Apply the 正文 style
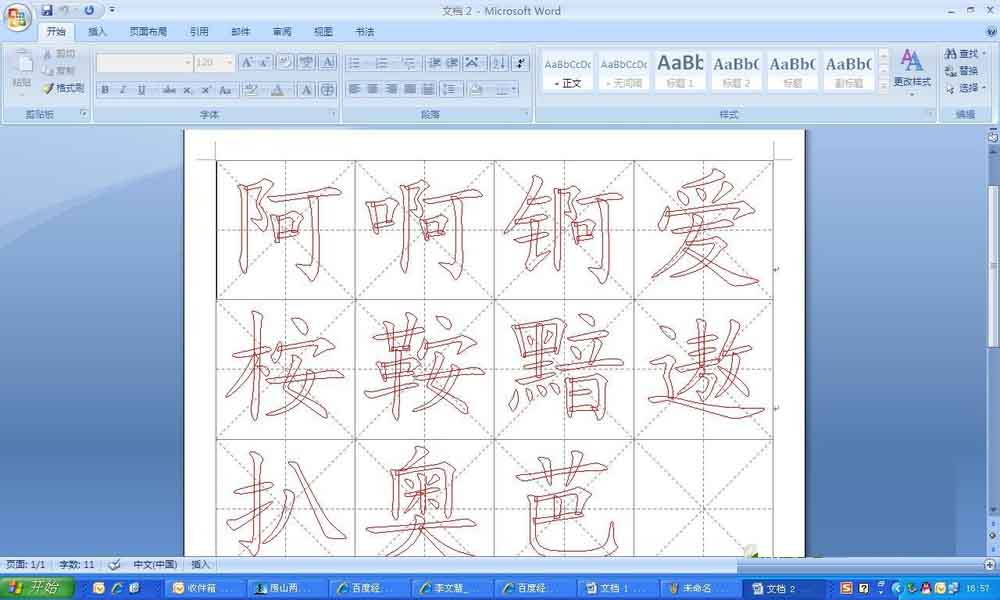Screen dimensions: 1000x600 click(568, 71)
